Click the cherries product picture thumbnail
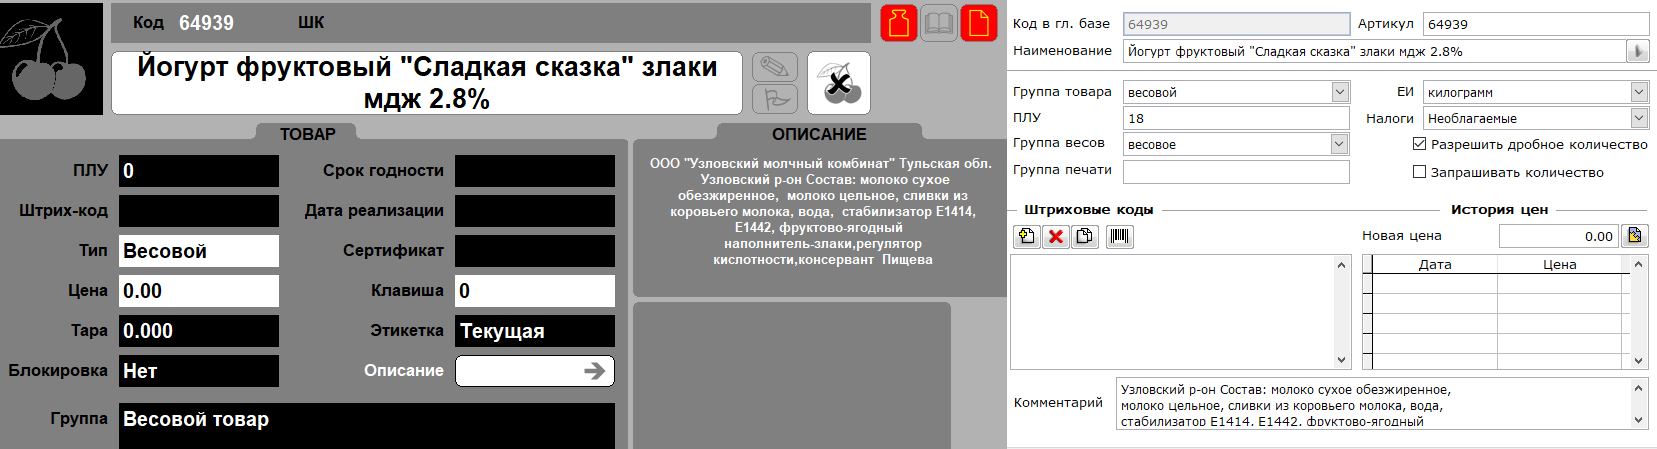The height and width of the screenshot is (449, 1657). tap(51, 59)
